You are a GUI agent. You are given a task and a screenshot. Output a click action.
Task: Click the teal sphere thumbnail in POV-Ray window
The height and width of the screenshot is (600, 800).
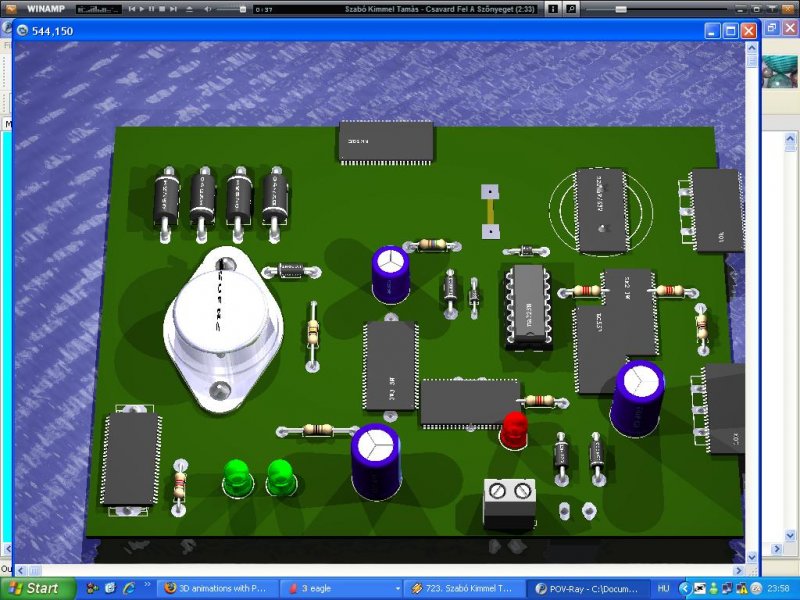[x=780, y=71]
